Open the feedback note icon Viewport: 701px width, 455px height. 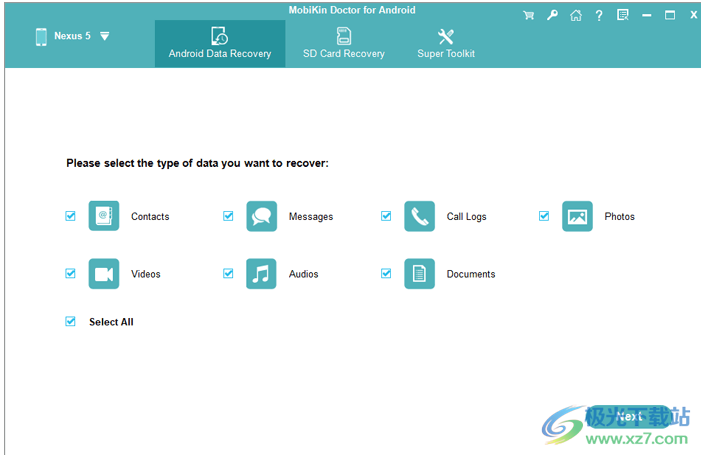click(x=622, y=15)
